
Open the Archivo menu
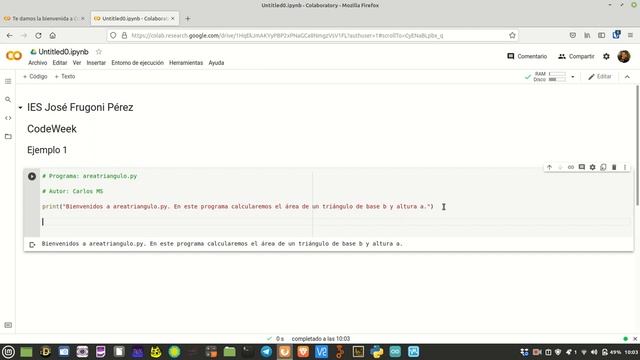click(38, 63)
